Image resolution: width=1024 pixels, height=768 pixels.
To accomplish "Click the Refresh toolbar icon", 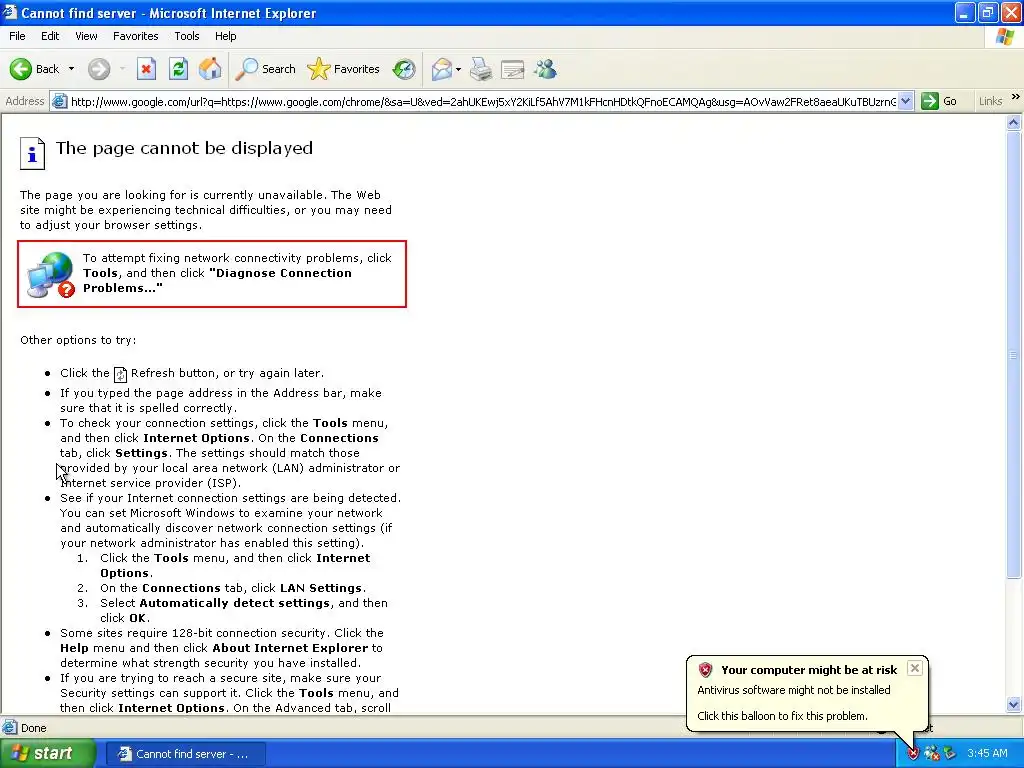I will pyautogui.click(x=178, y=69).
